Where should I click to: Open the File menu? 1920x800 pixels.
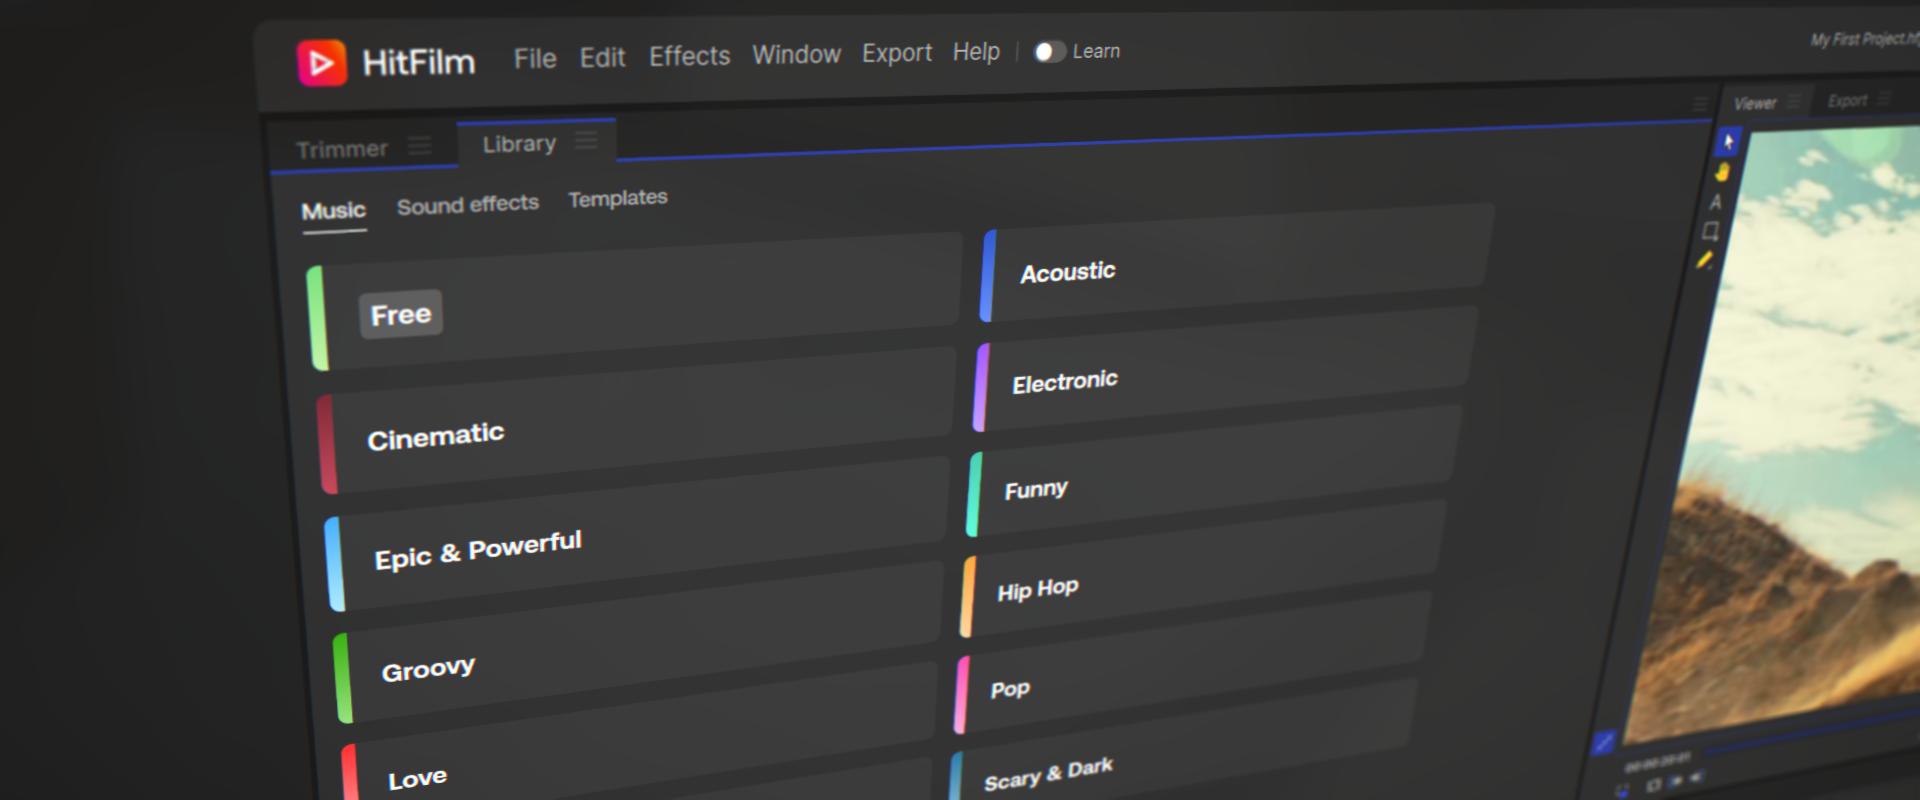point(535,59)
